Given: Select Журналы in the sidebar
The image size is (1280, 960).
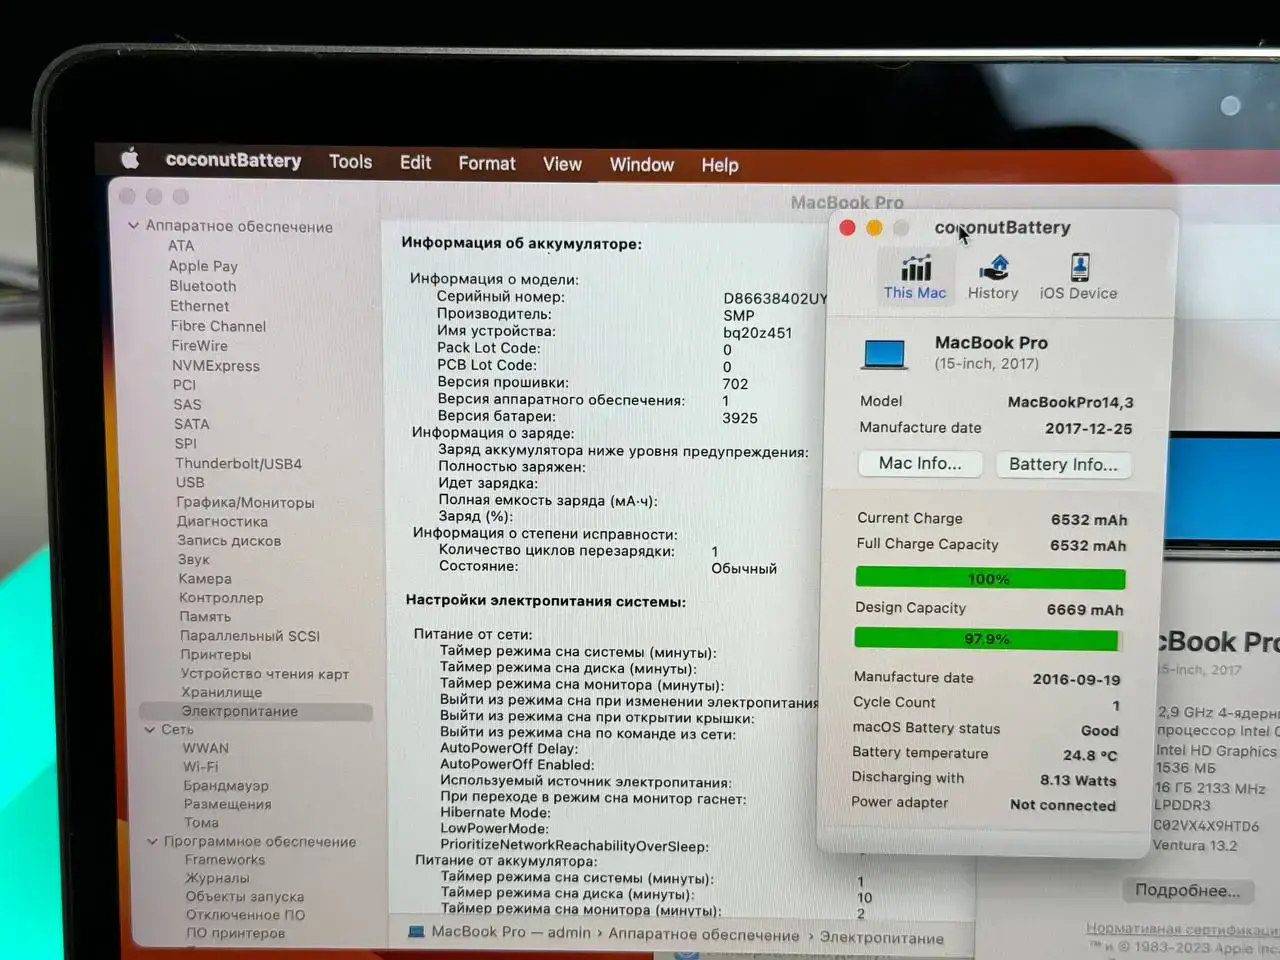Looking at the screenshot, I should 217,878.
